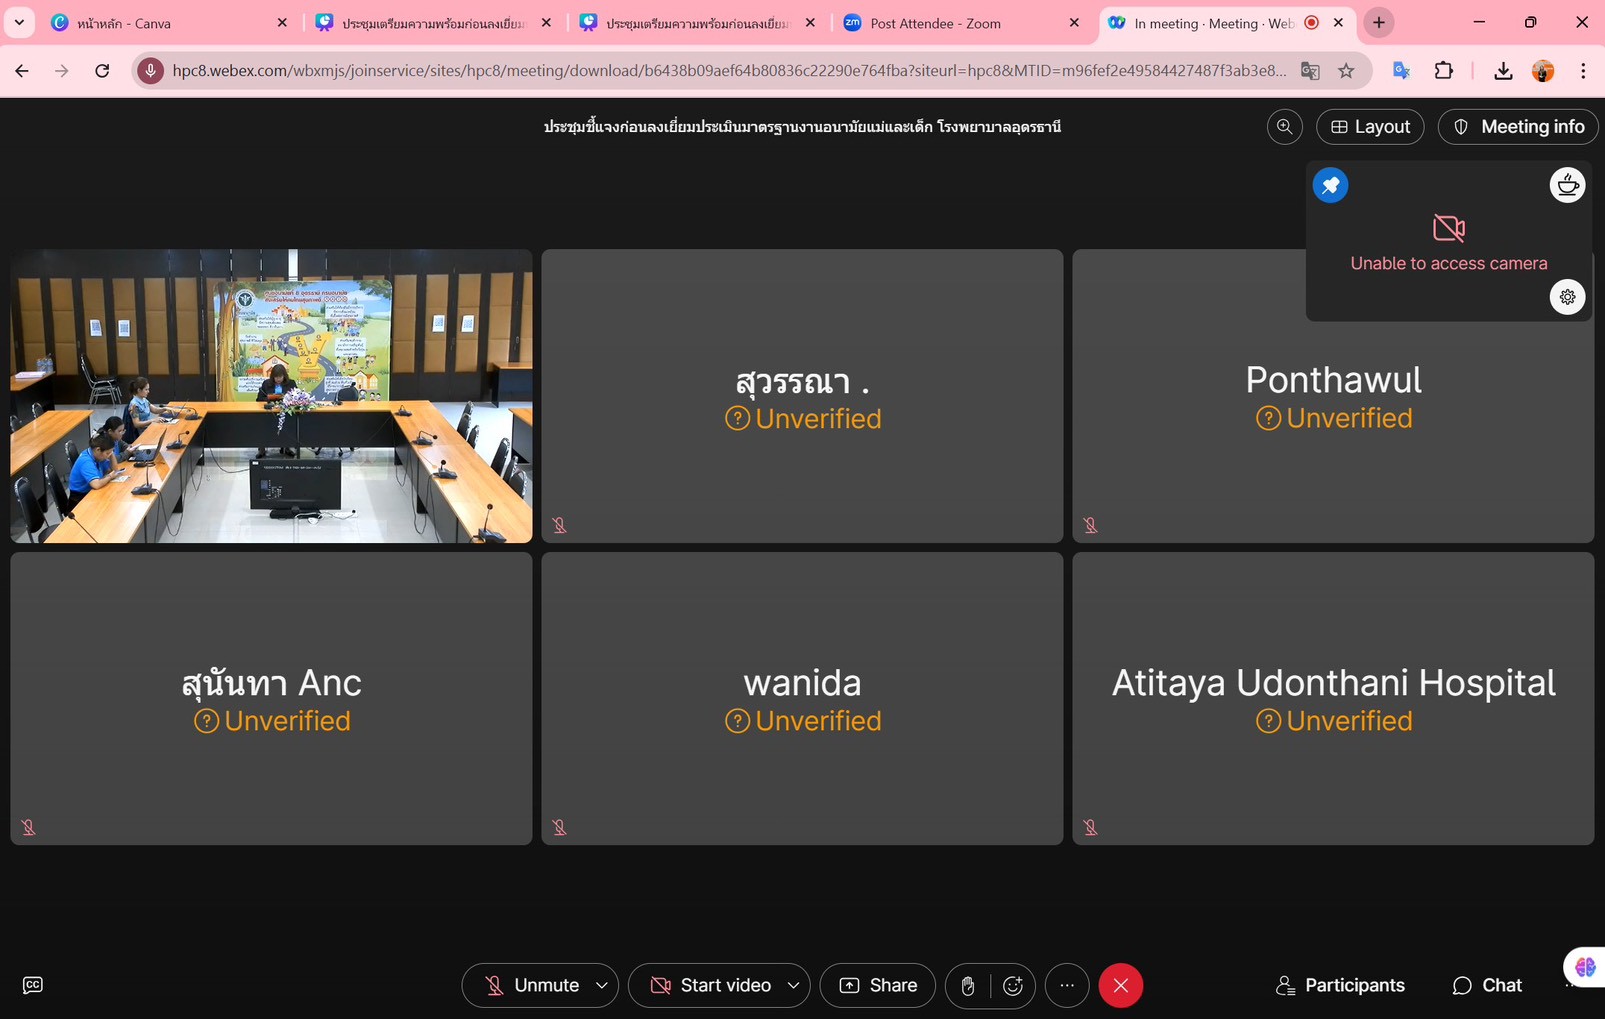
Task: Unpin self-view with the blue pin icon
Action: point(1330,185)
